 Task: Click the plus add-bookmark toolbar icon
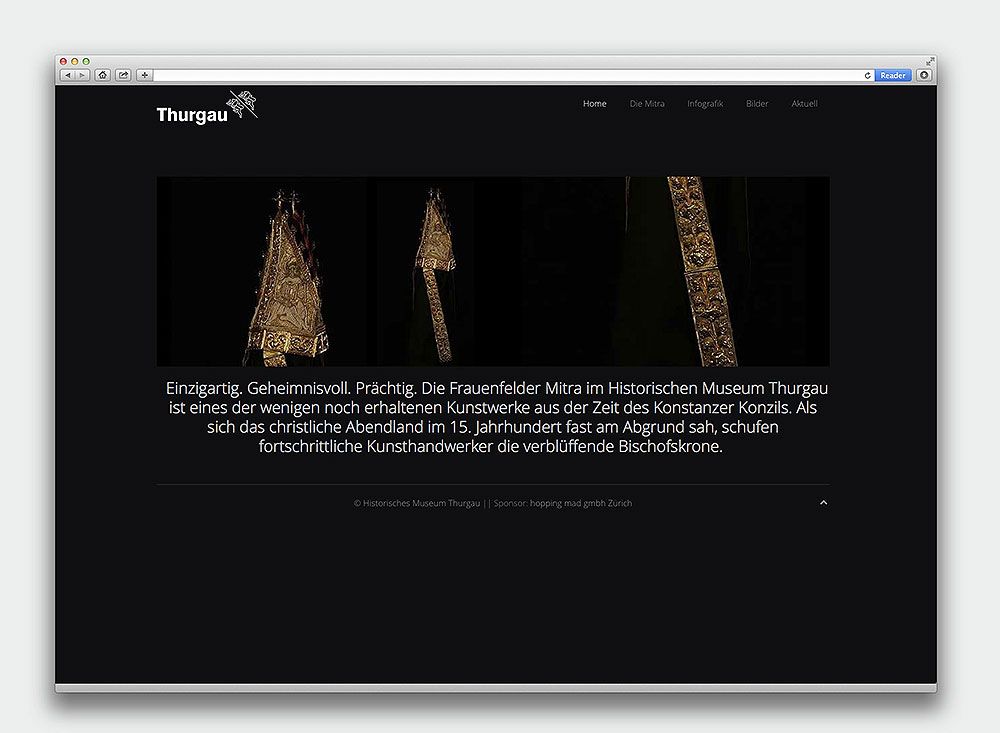(x=144, y=75)
